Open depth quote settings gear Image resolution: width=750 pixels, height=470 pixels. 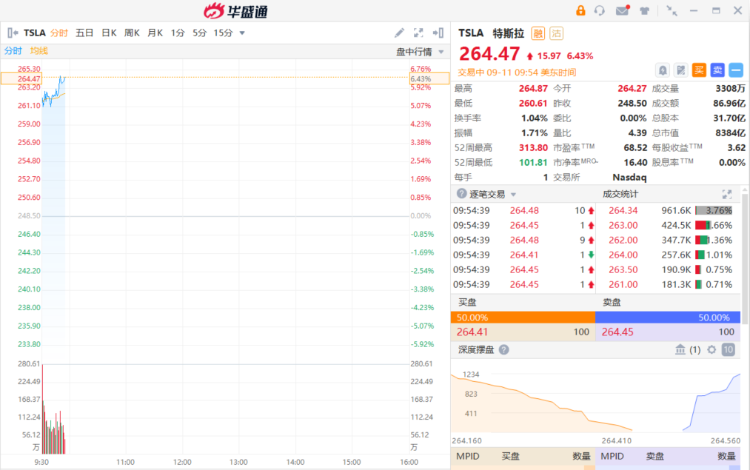coord(712,350)
